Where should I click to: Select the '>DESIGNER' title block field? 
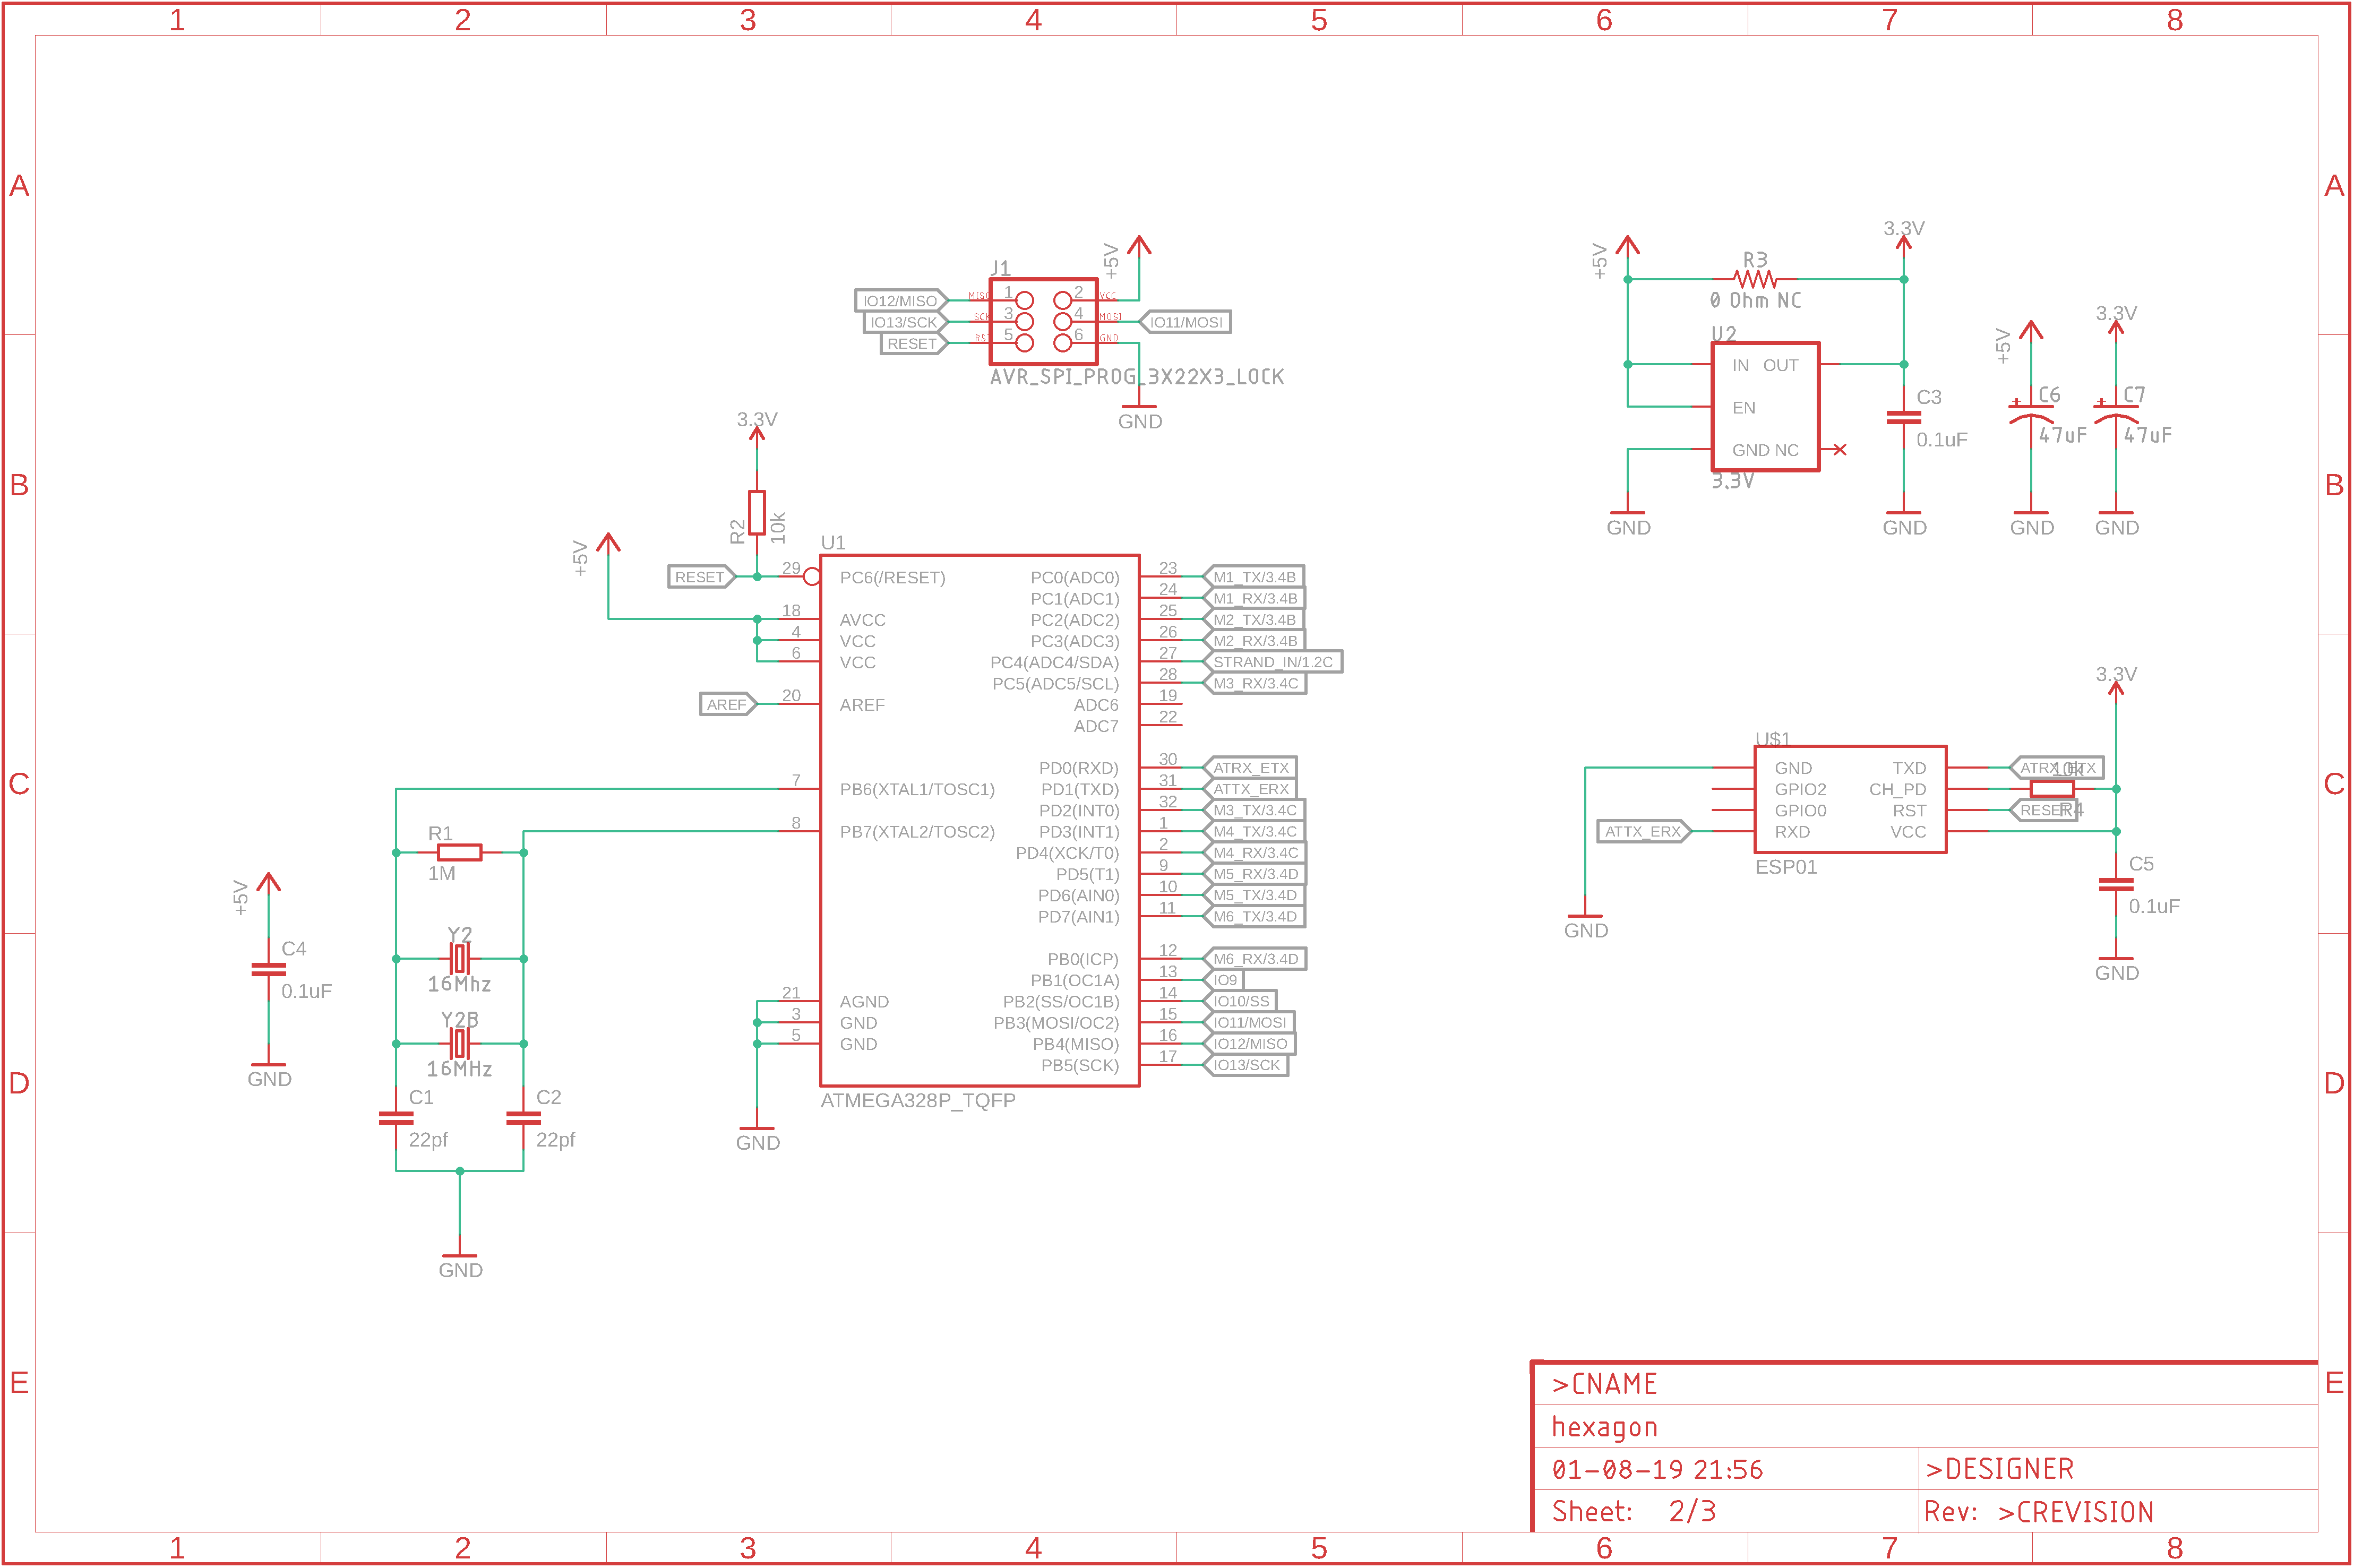[x=1999, y=1469]
